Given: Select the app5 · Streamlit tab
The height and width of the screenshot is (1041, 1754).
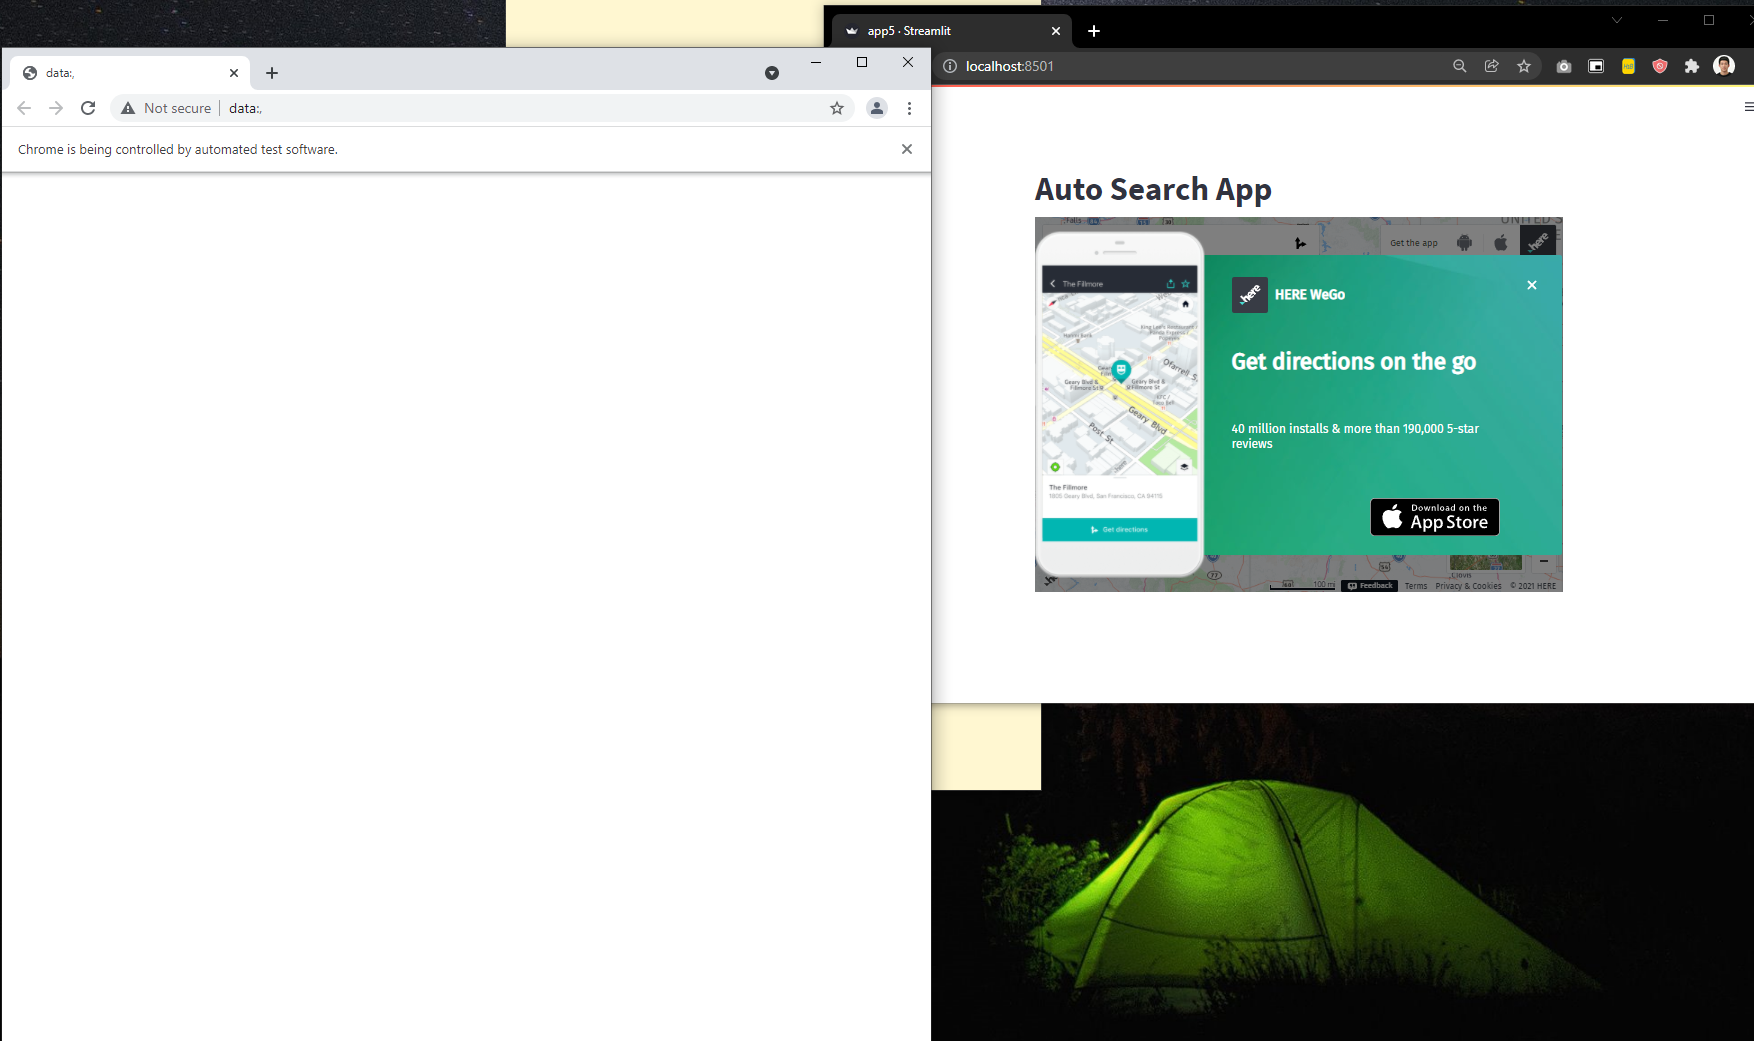Looking at the screenshot, I should [952, 31].
